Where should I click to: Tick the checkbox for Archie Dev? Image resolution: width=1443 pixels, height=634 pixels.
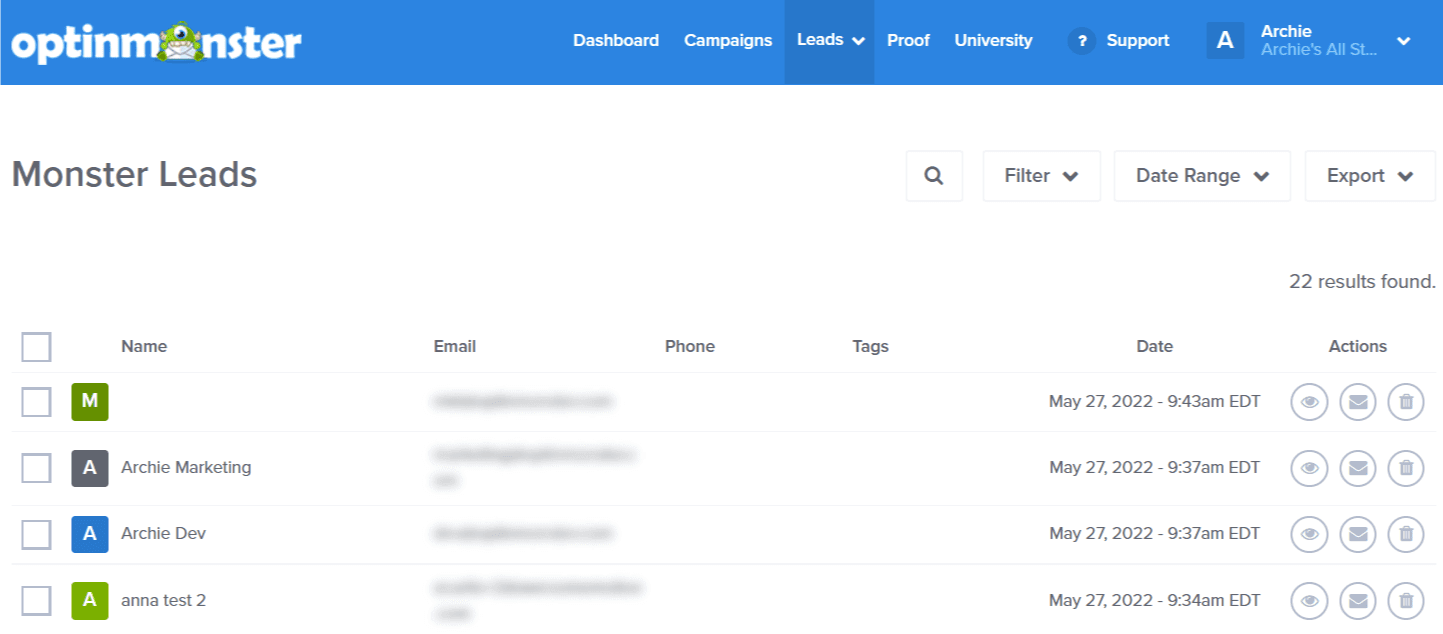(36, 533)
